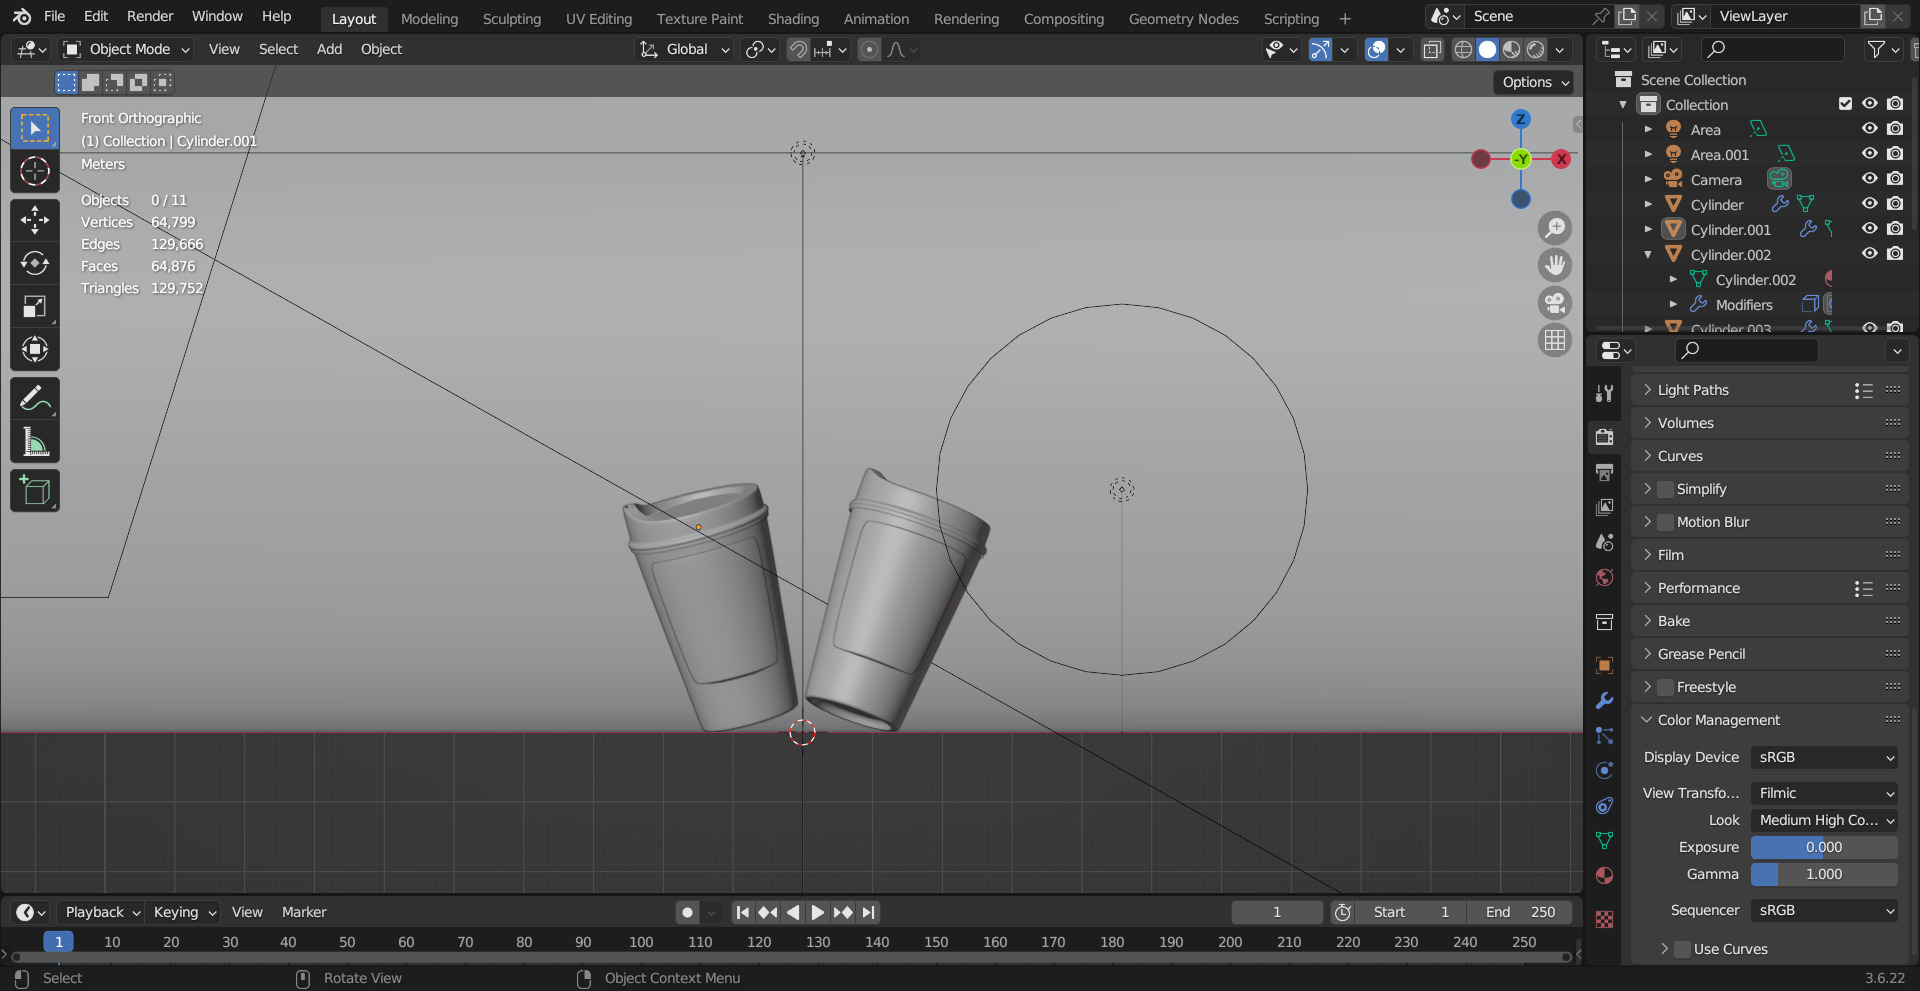This screenshot has height=991, width=1920.
Task: Open the Render menu
Action: tap(150, 16)
